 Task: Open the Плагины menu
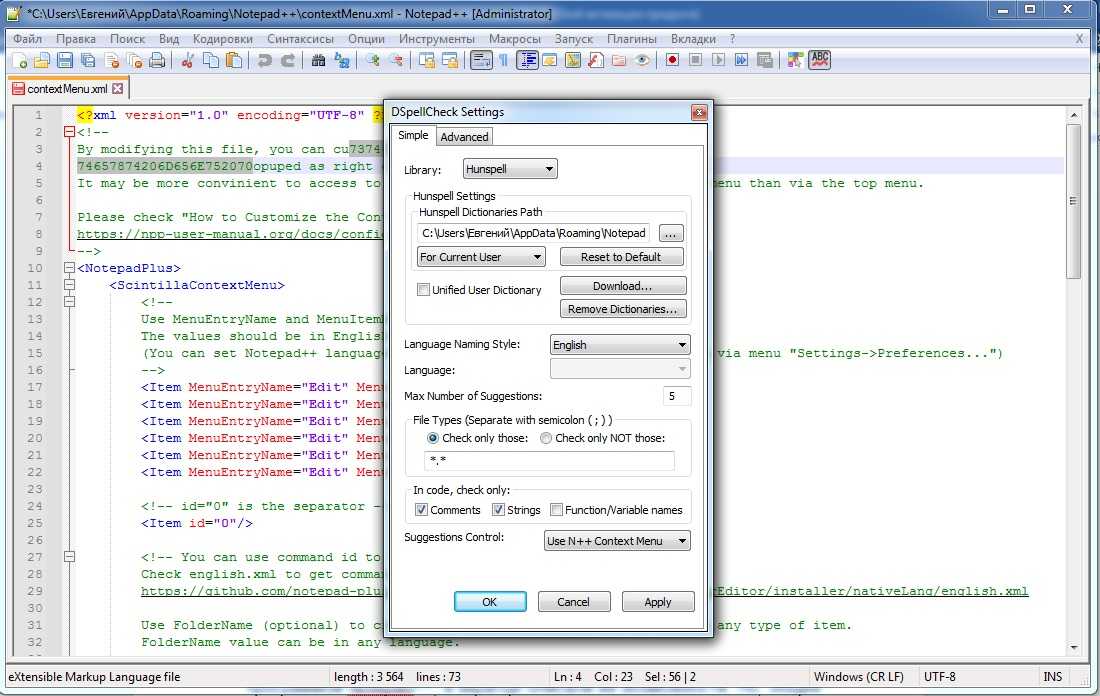pyautogui.click(x=631, y=39)
